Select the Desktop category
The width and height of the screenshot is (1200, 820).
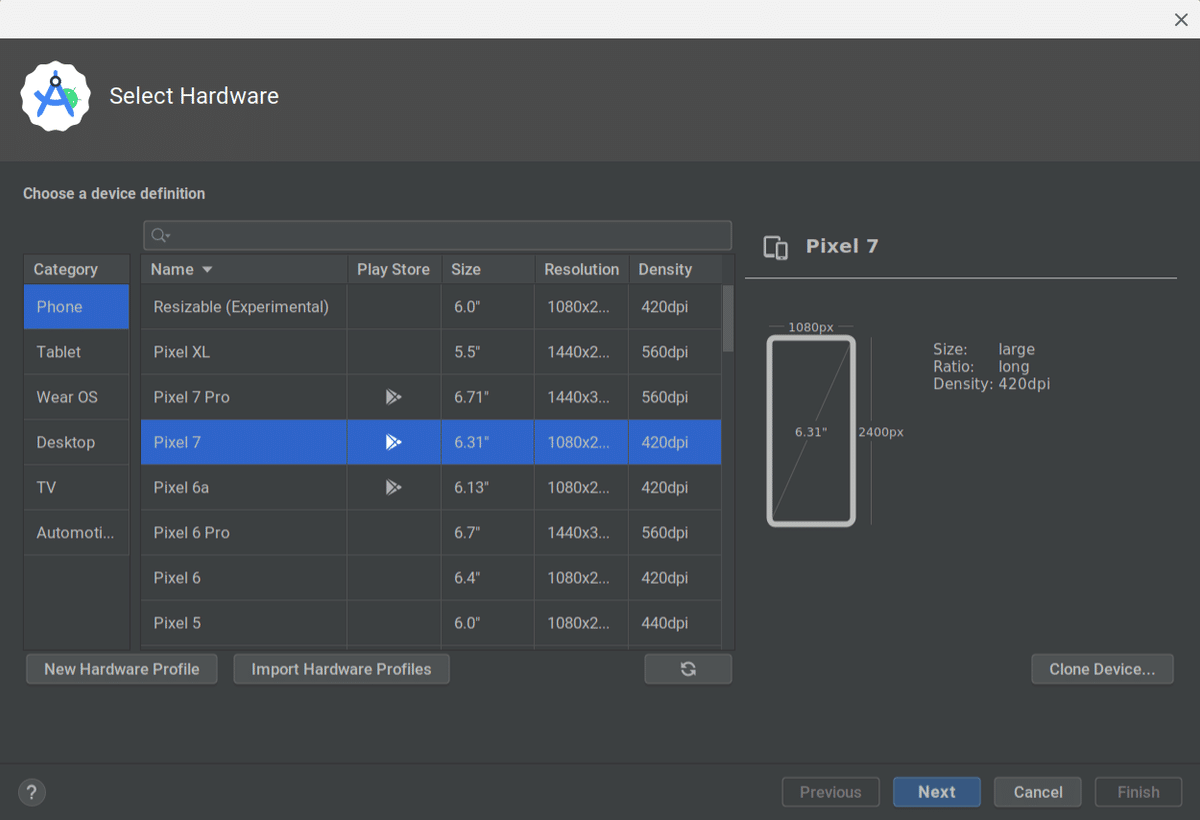coord(76,442)
